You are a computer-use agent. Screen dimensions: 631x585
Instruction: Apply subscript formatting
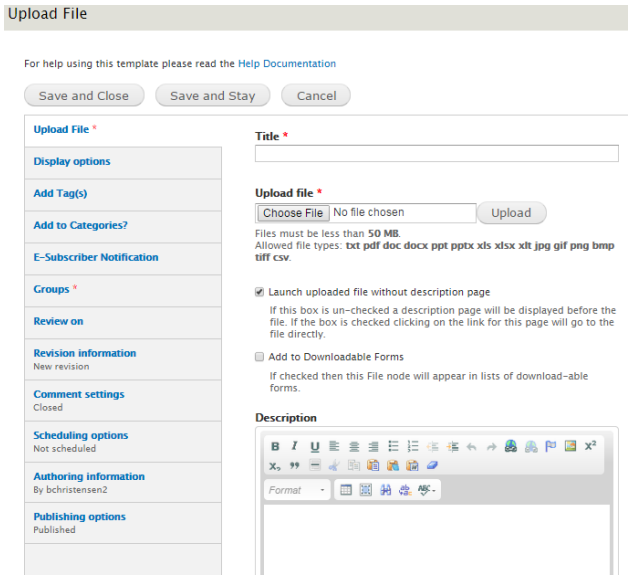click(x=275, y=466)
